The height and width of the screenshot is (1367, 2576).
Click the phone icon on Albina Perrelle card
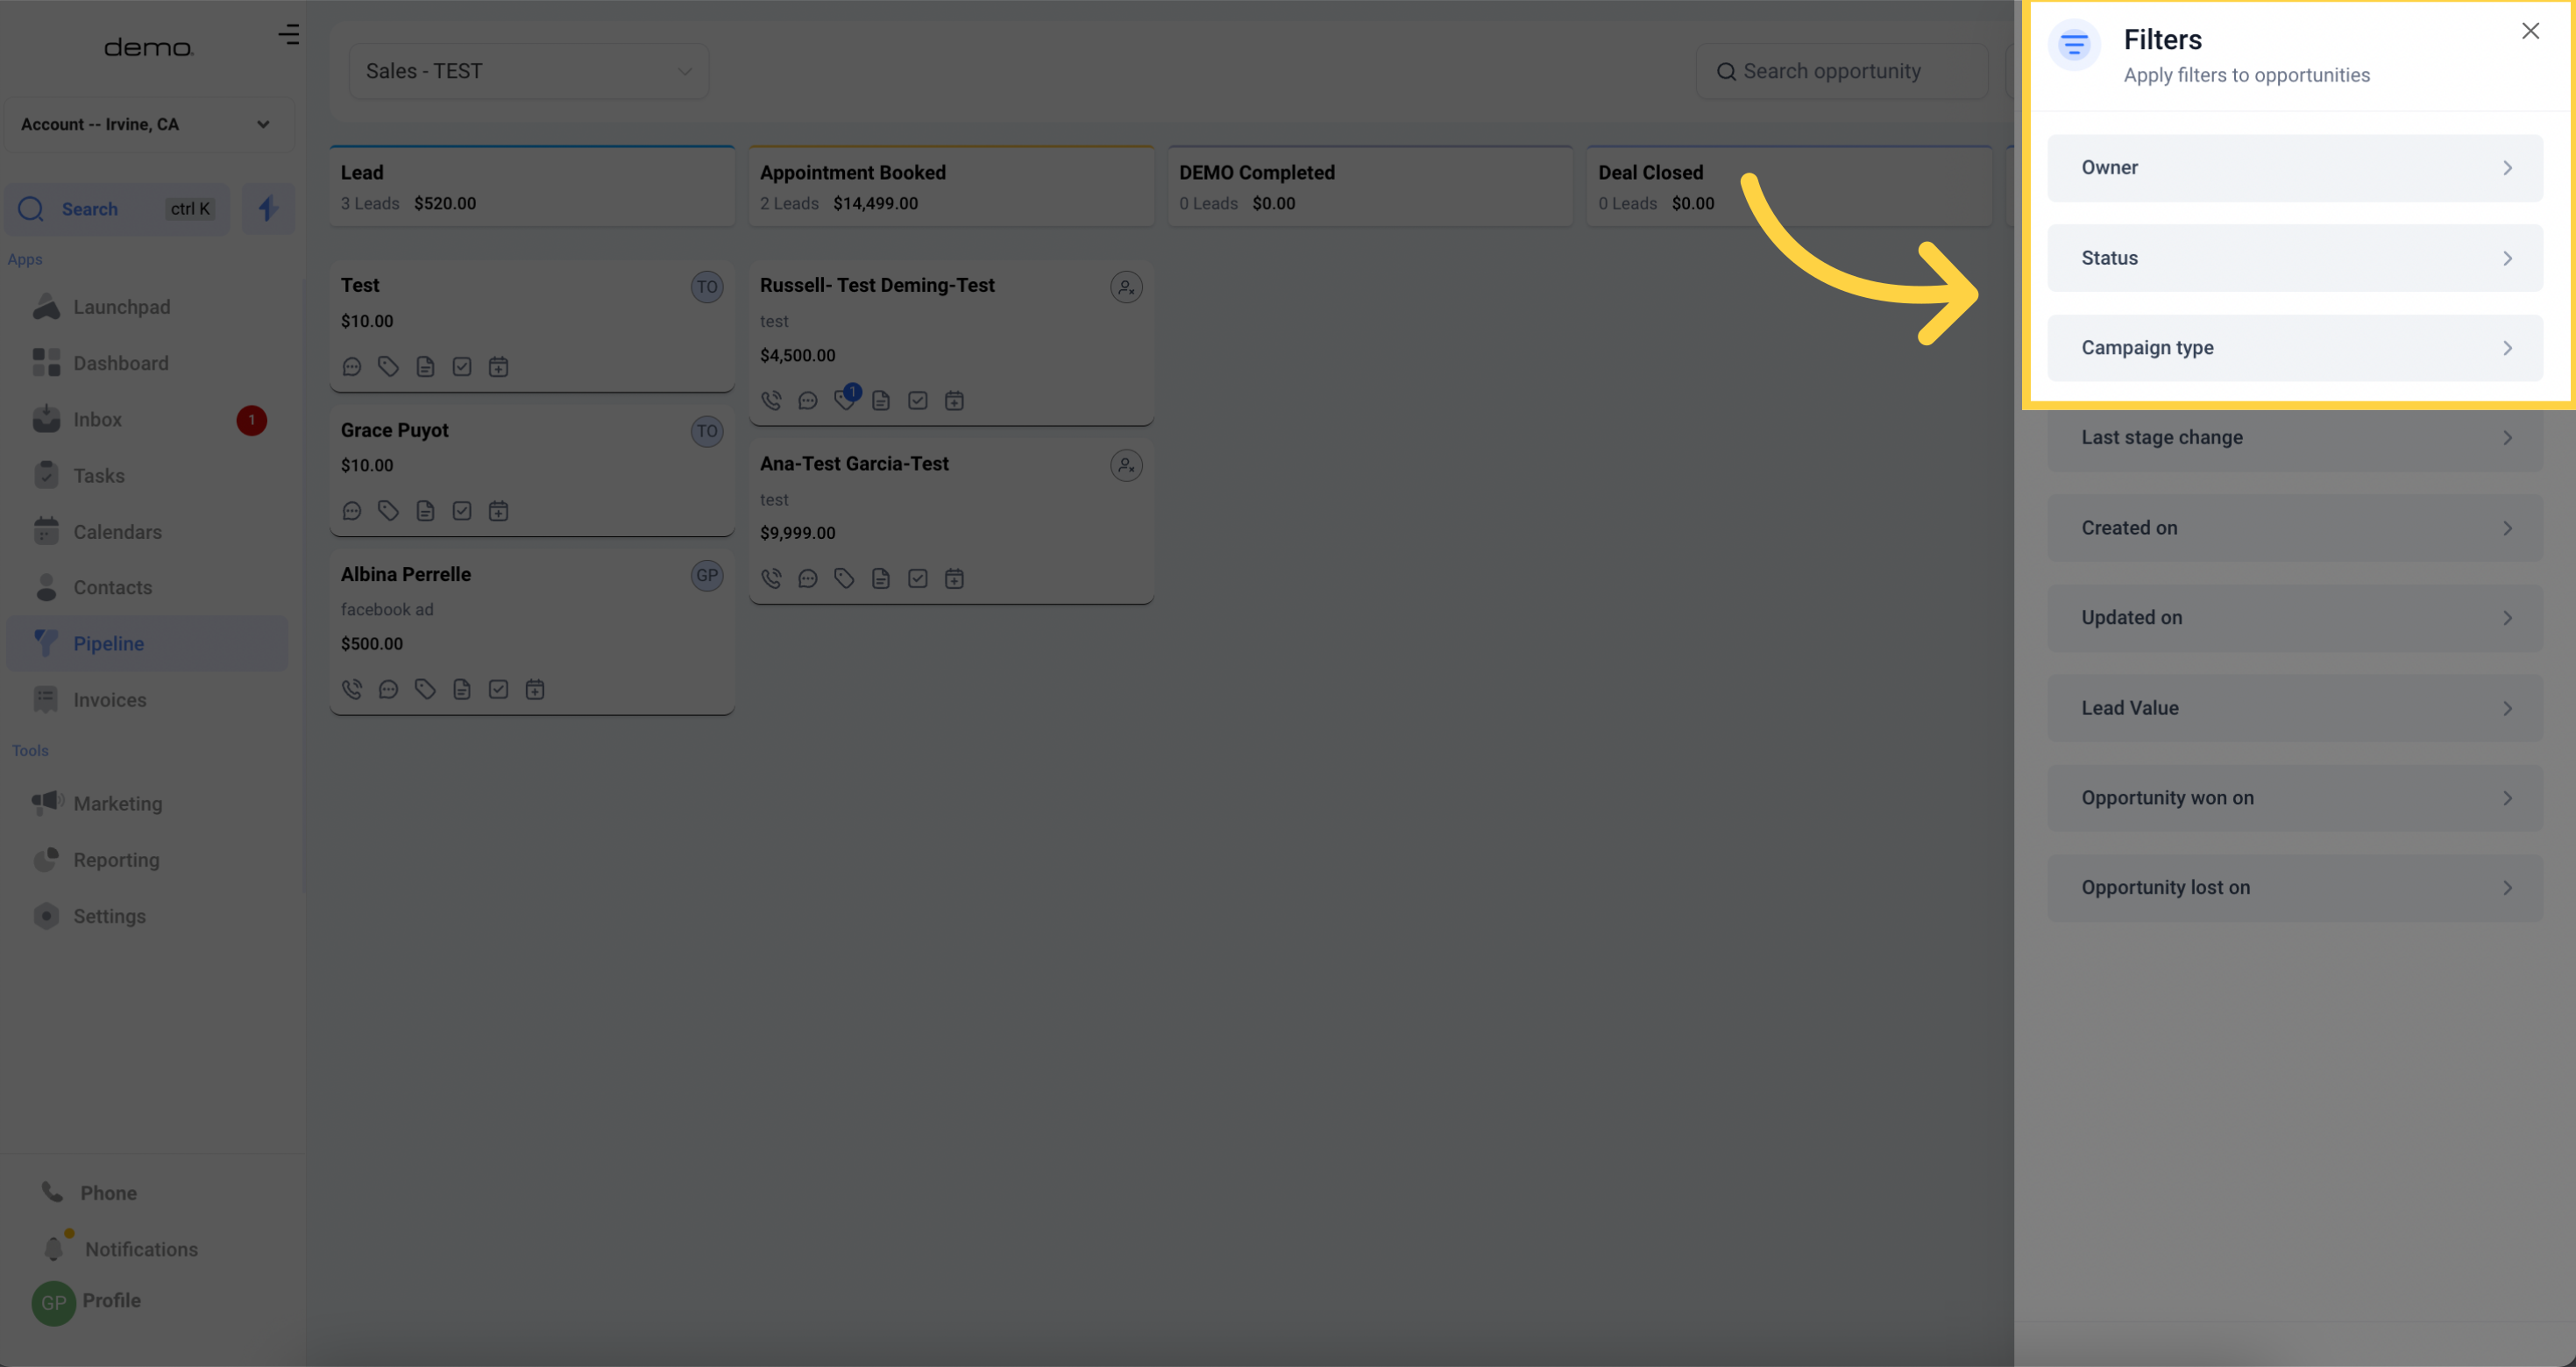click(x=352, y=689)
